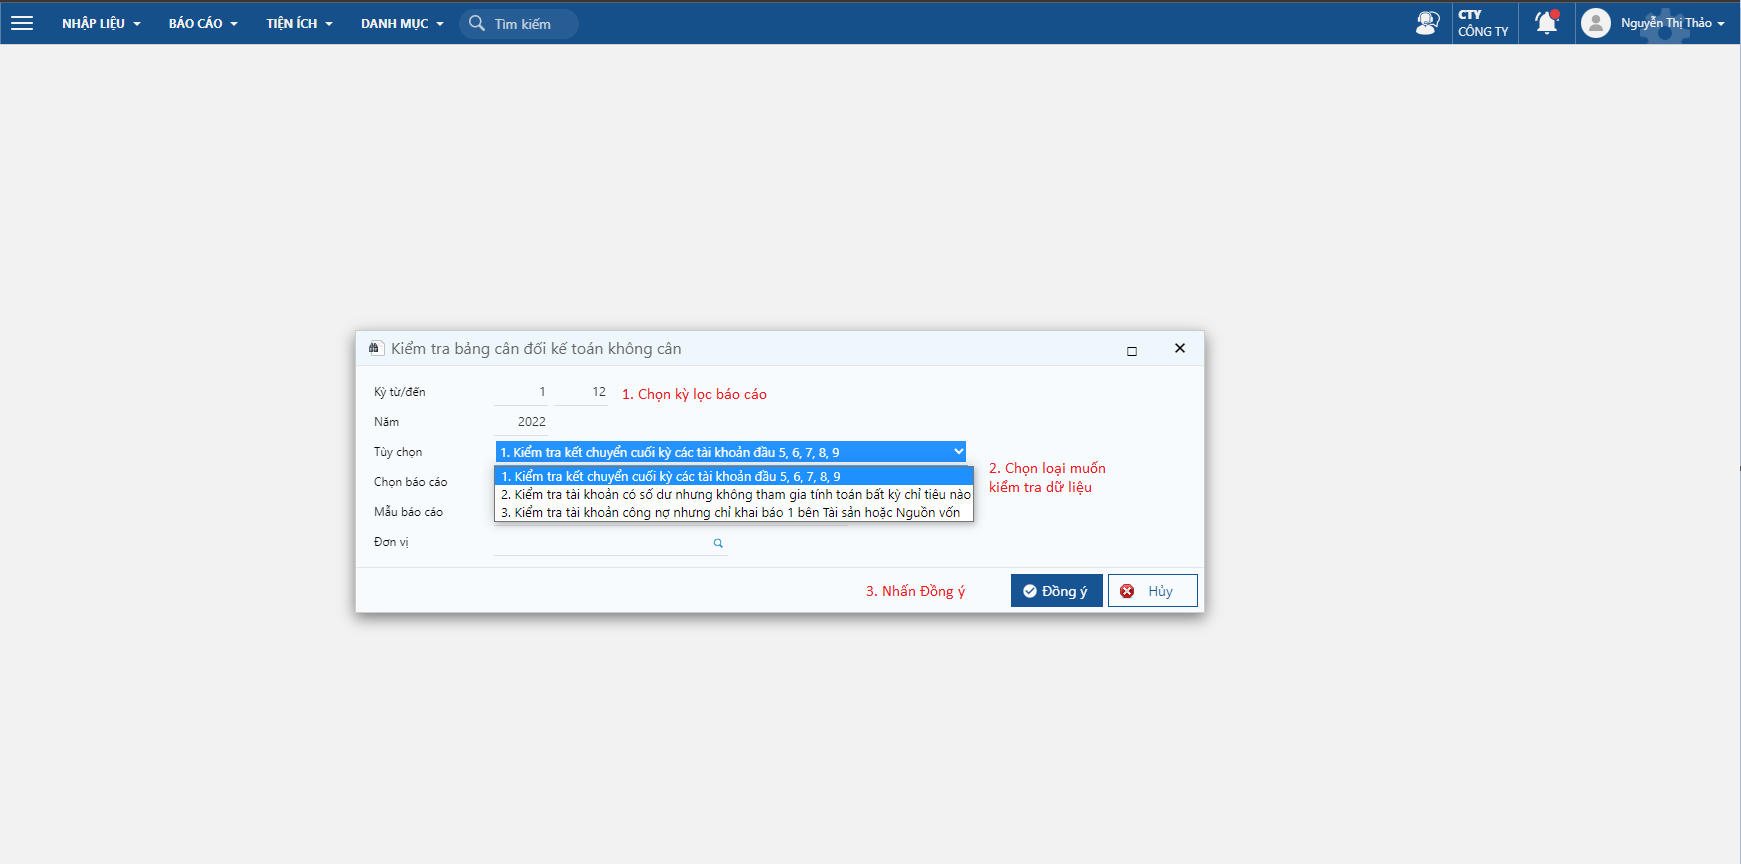Screen dimensions: 1741x864
Task: Select option 2 about accounts with balances
Action: click(734, 495)
